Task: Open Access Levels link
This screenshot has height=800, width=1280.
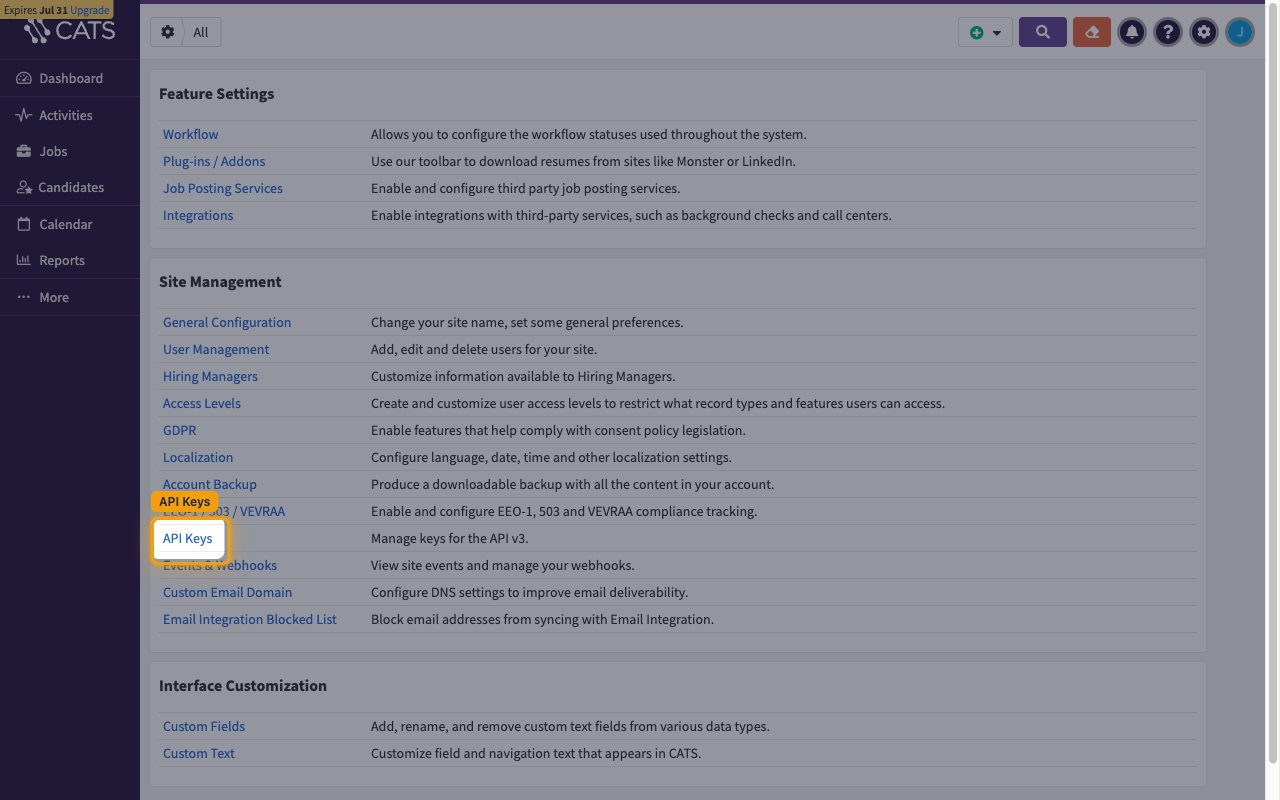Action: pyautogui.click(x=202, y=403)
